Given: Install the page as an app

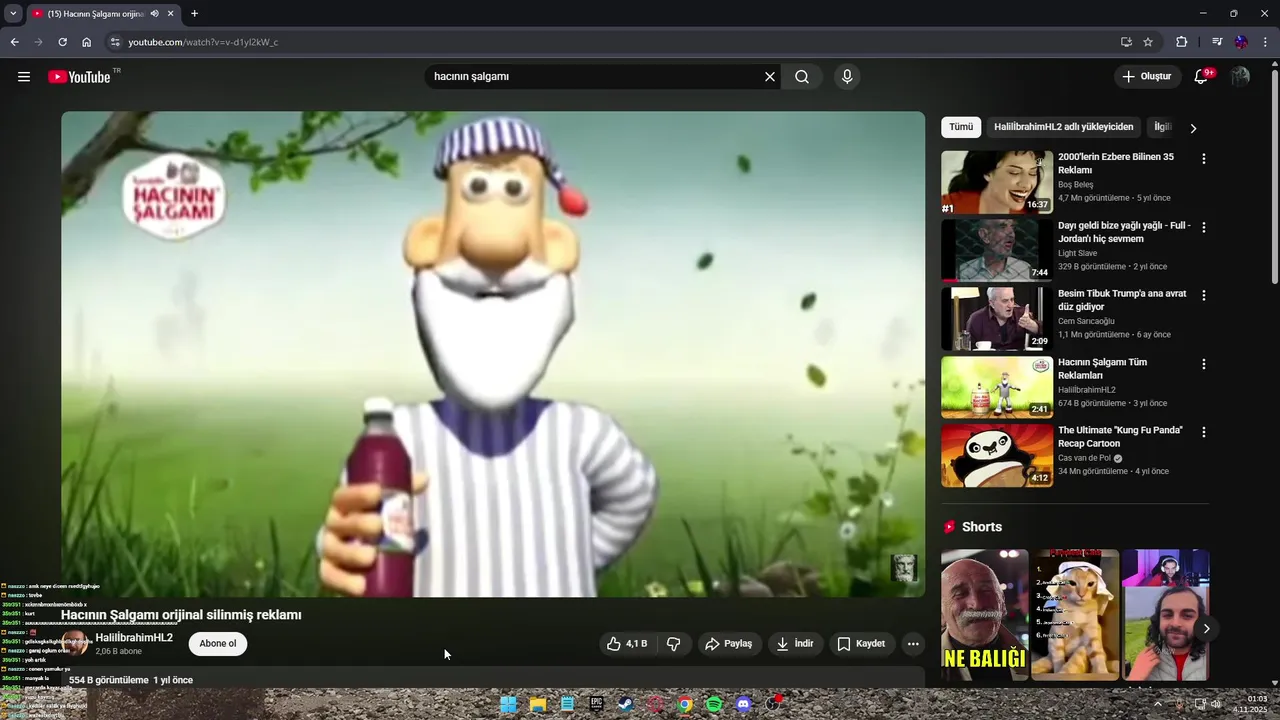Looking at the screenshot, I should click(x=1126, y=42).
